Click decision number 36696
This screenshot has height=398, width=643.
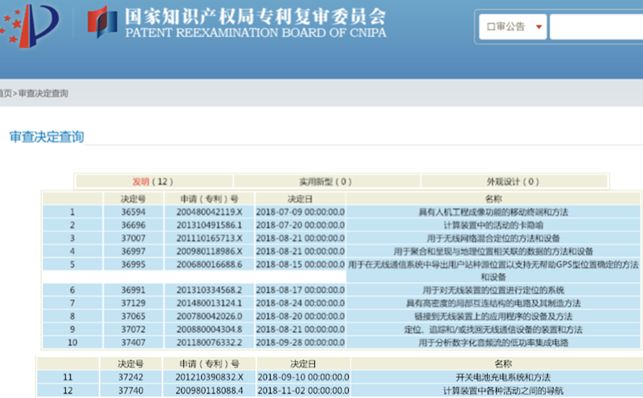click(x=133, y=225)
